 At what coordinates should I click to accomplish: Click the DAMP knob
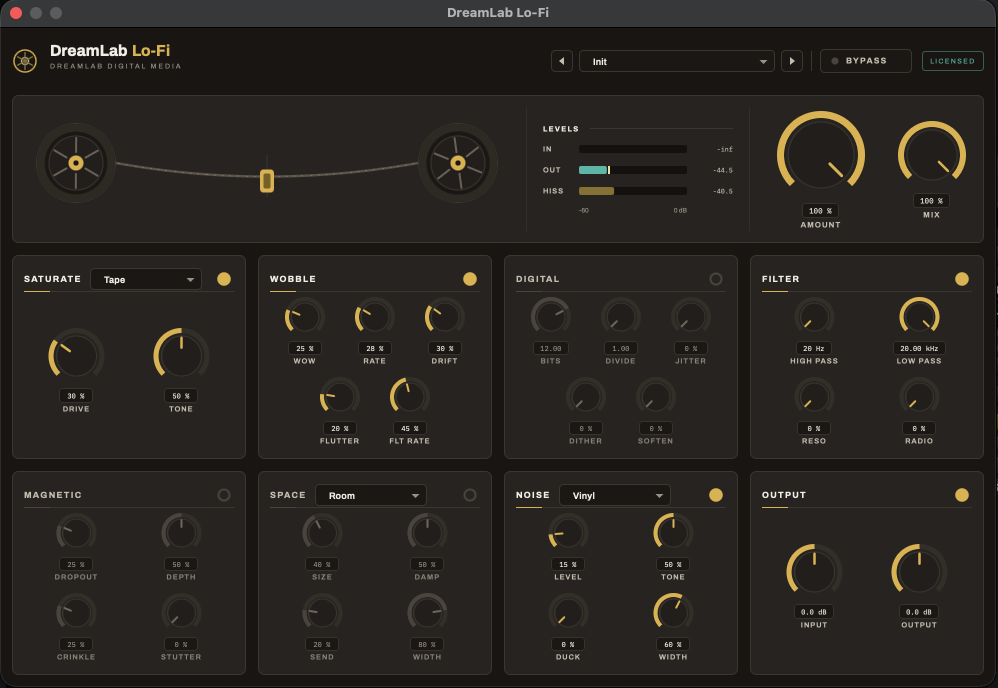427,533
